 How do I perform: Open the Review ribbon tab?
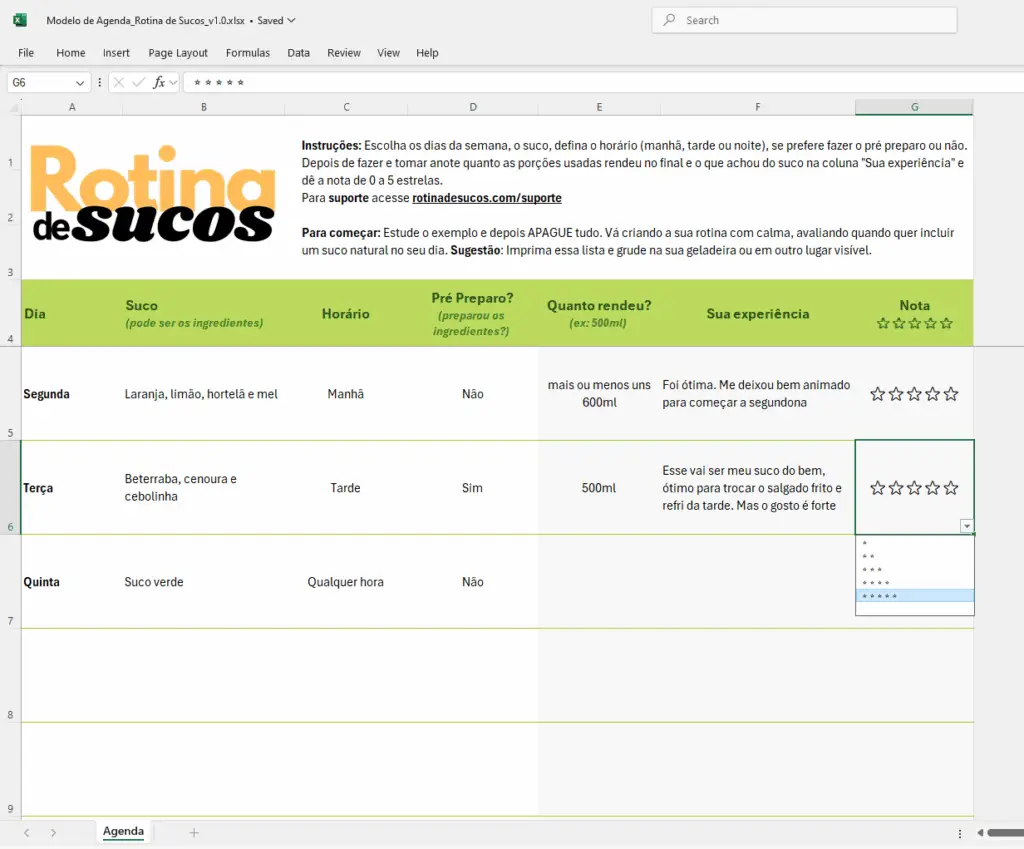tap(344, 53)
